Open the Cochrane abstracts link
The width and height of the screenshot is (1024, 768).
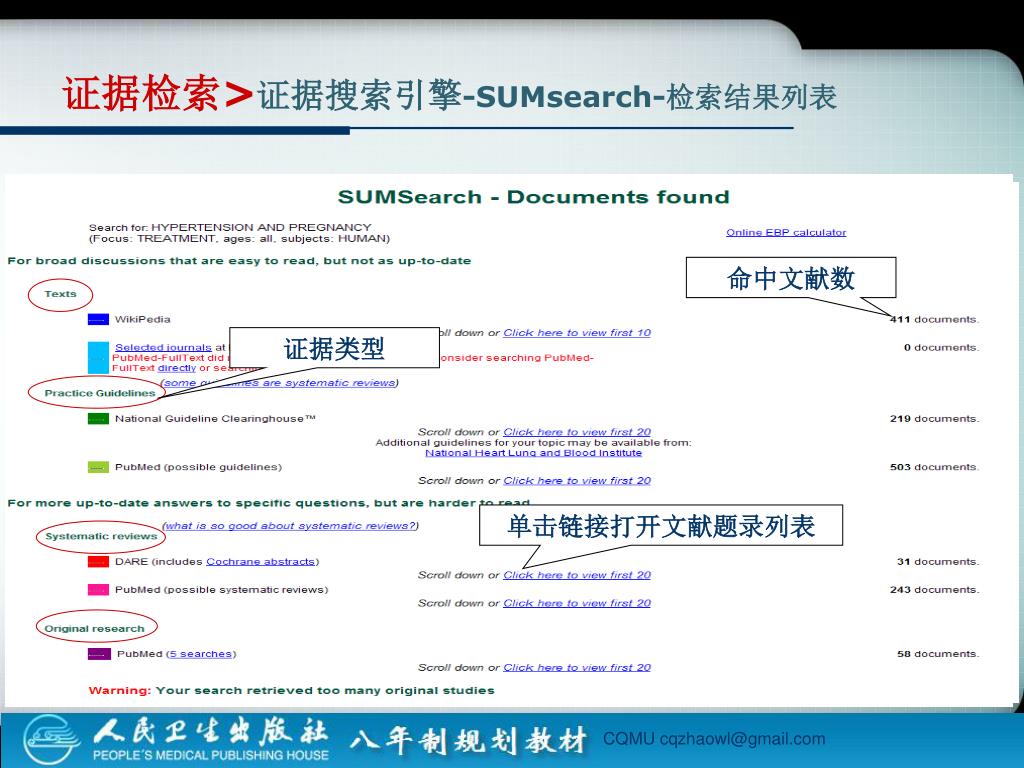(x=261, y=562)
